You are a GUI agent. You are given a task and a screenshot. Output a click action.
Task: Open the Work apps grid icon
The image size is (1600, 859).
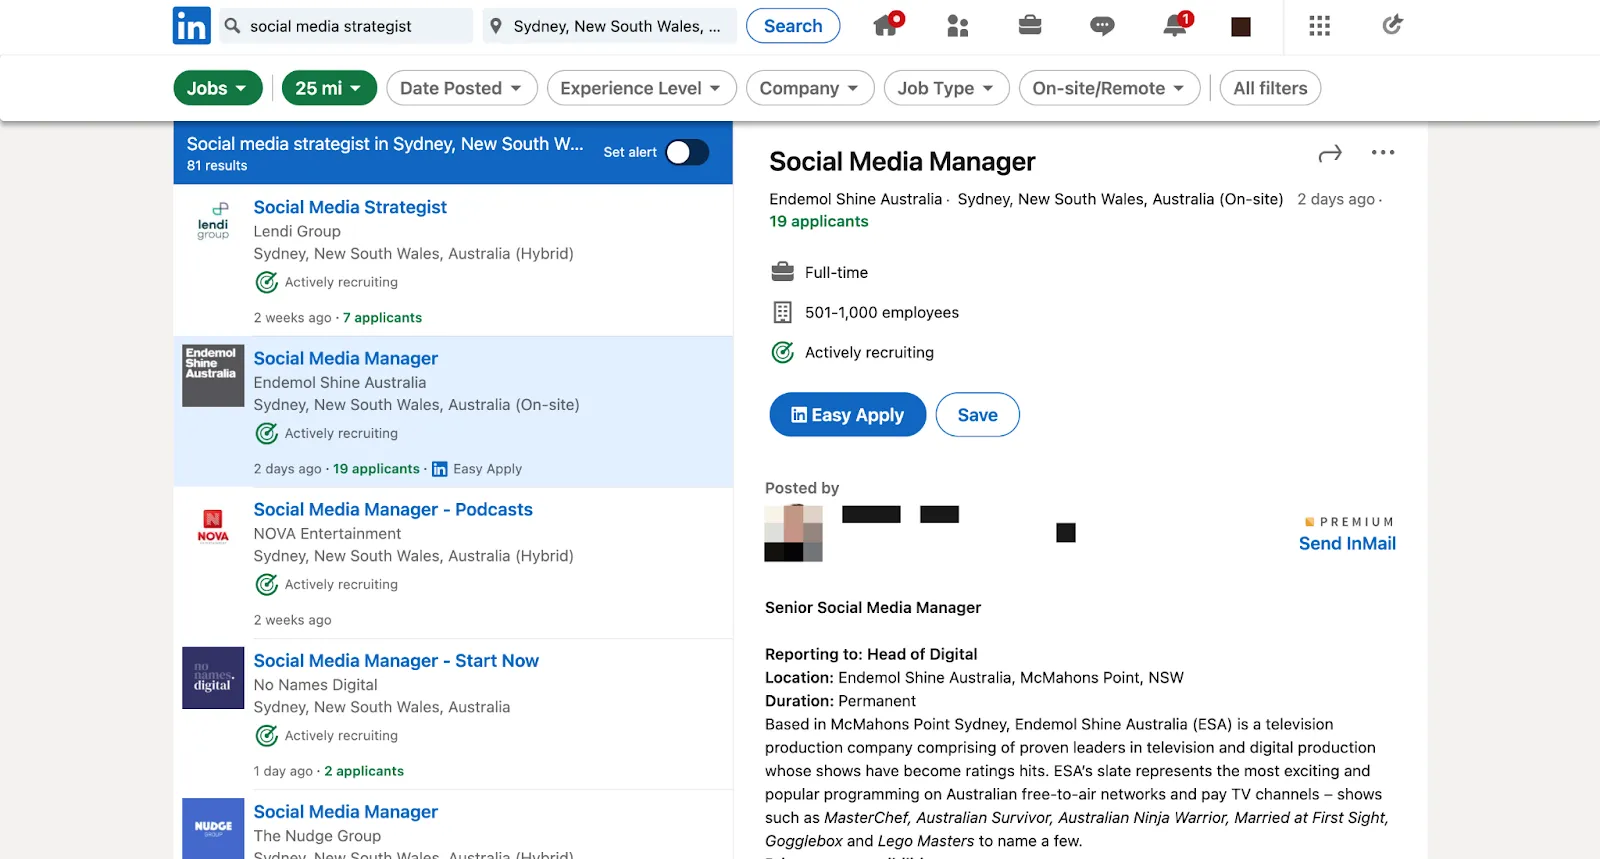(x=1320, y=26)
